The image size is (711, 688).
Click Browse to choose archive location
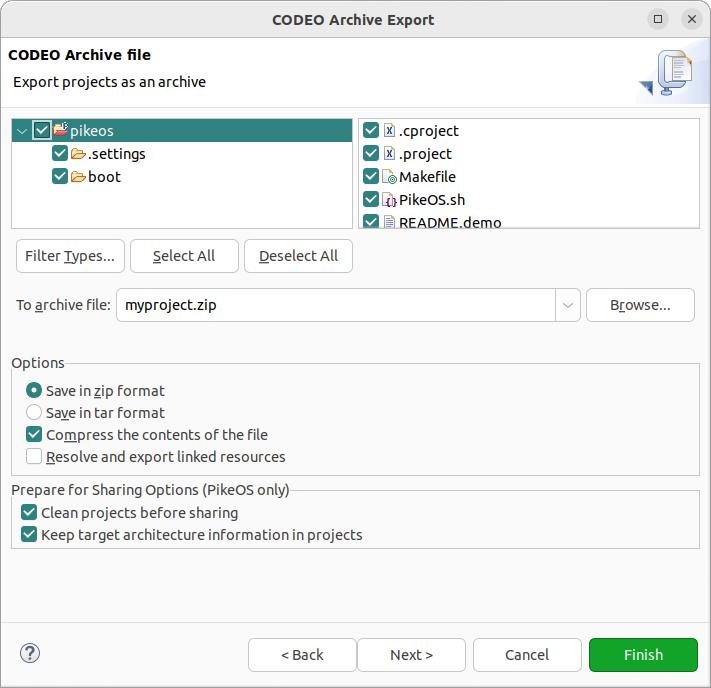640,305
